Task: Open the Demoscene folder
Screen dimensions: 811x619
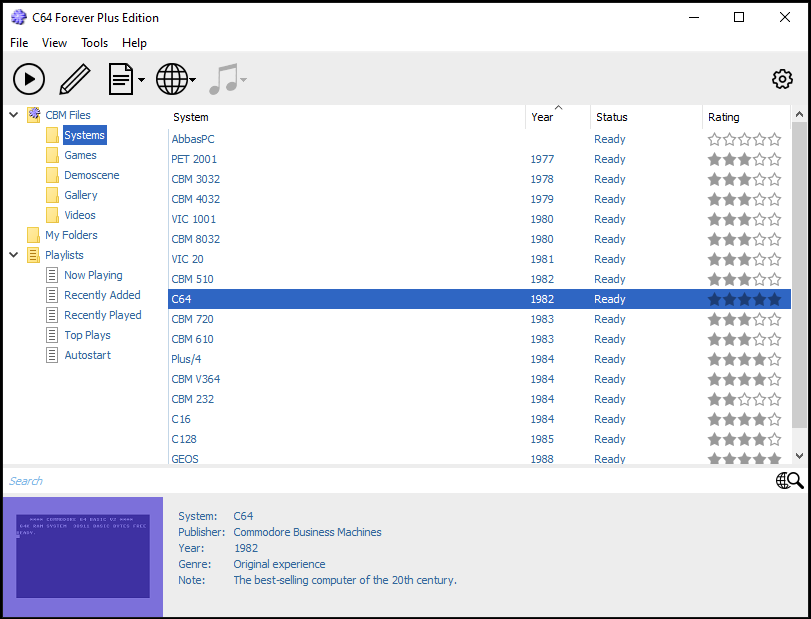Action: tap(92, 175)
